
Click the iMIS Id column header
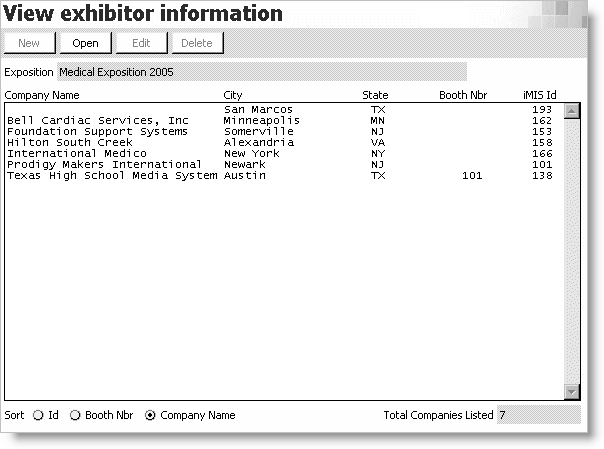pyautogui.click(x=540, y=95)
